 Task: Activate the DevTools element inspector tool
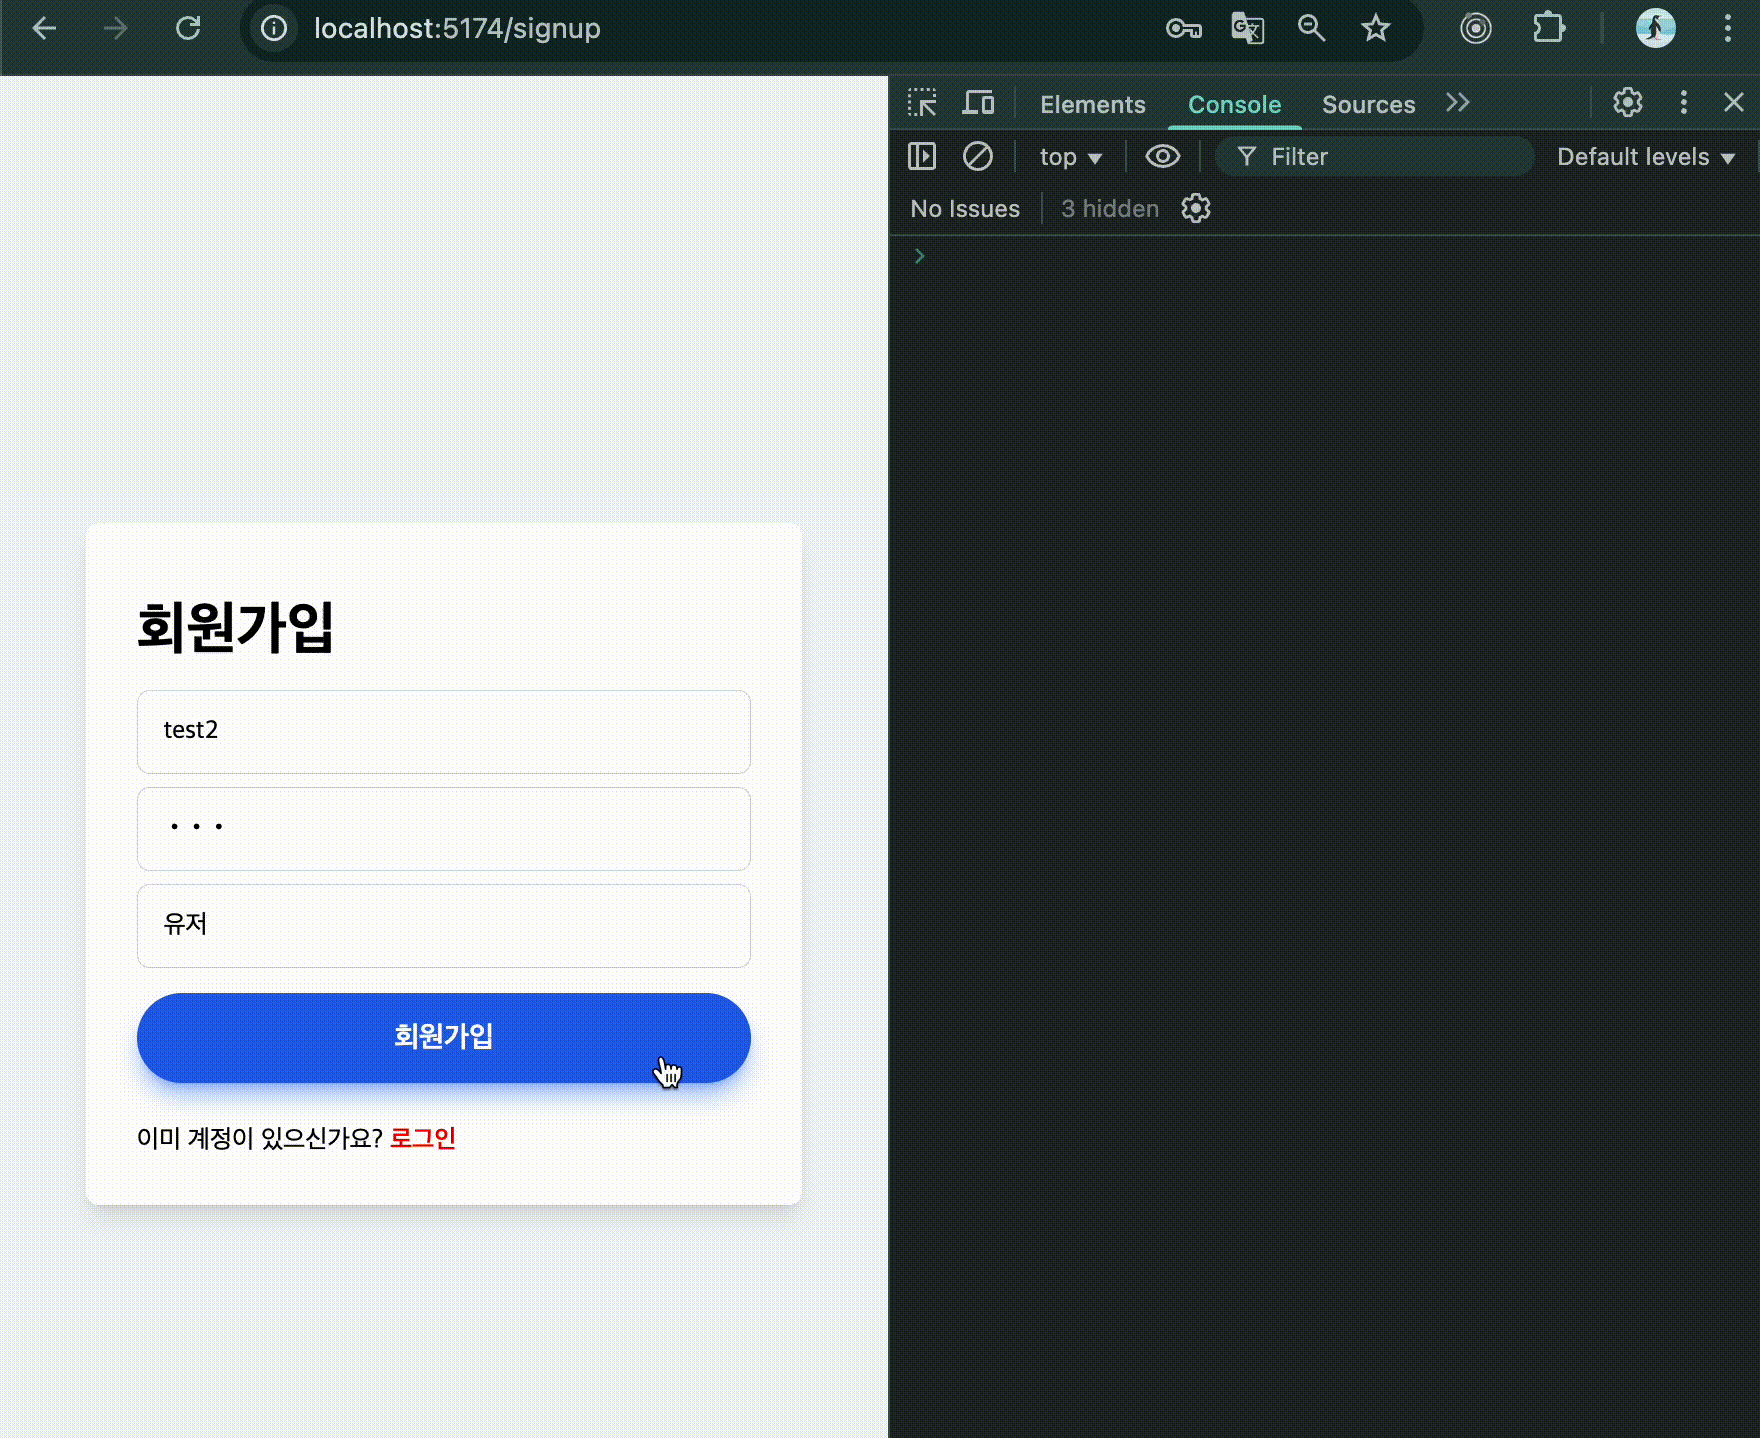click(922, 103)
